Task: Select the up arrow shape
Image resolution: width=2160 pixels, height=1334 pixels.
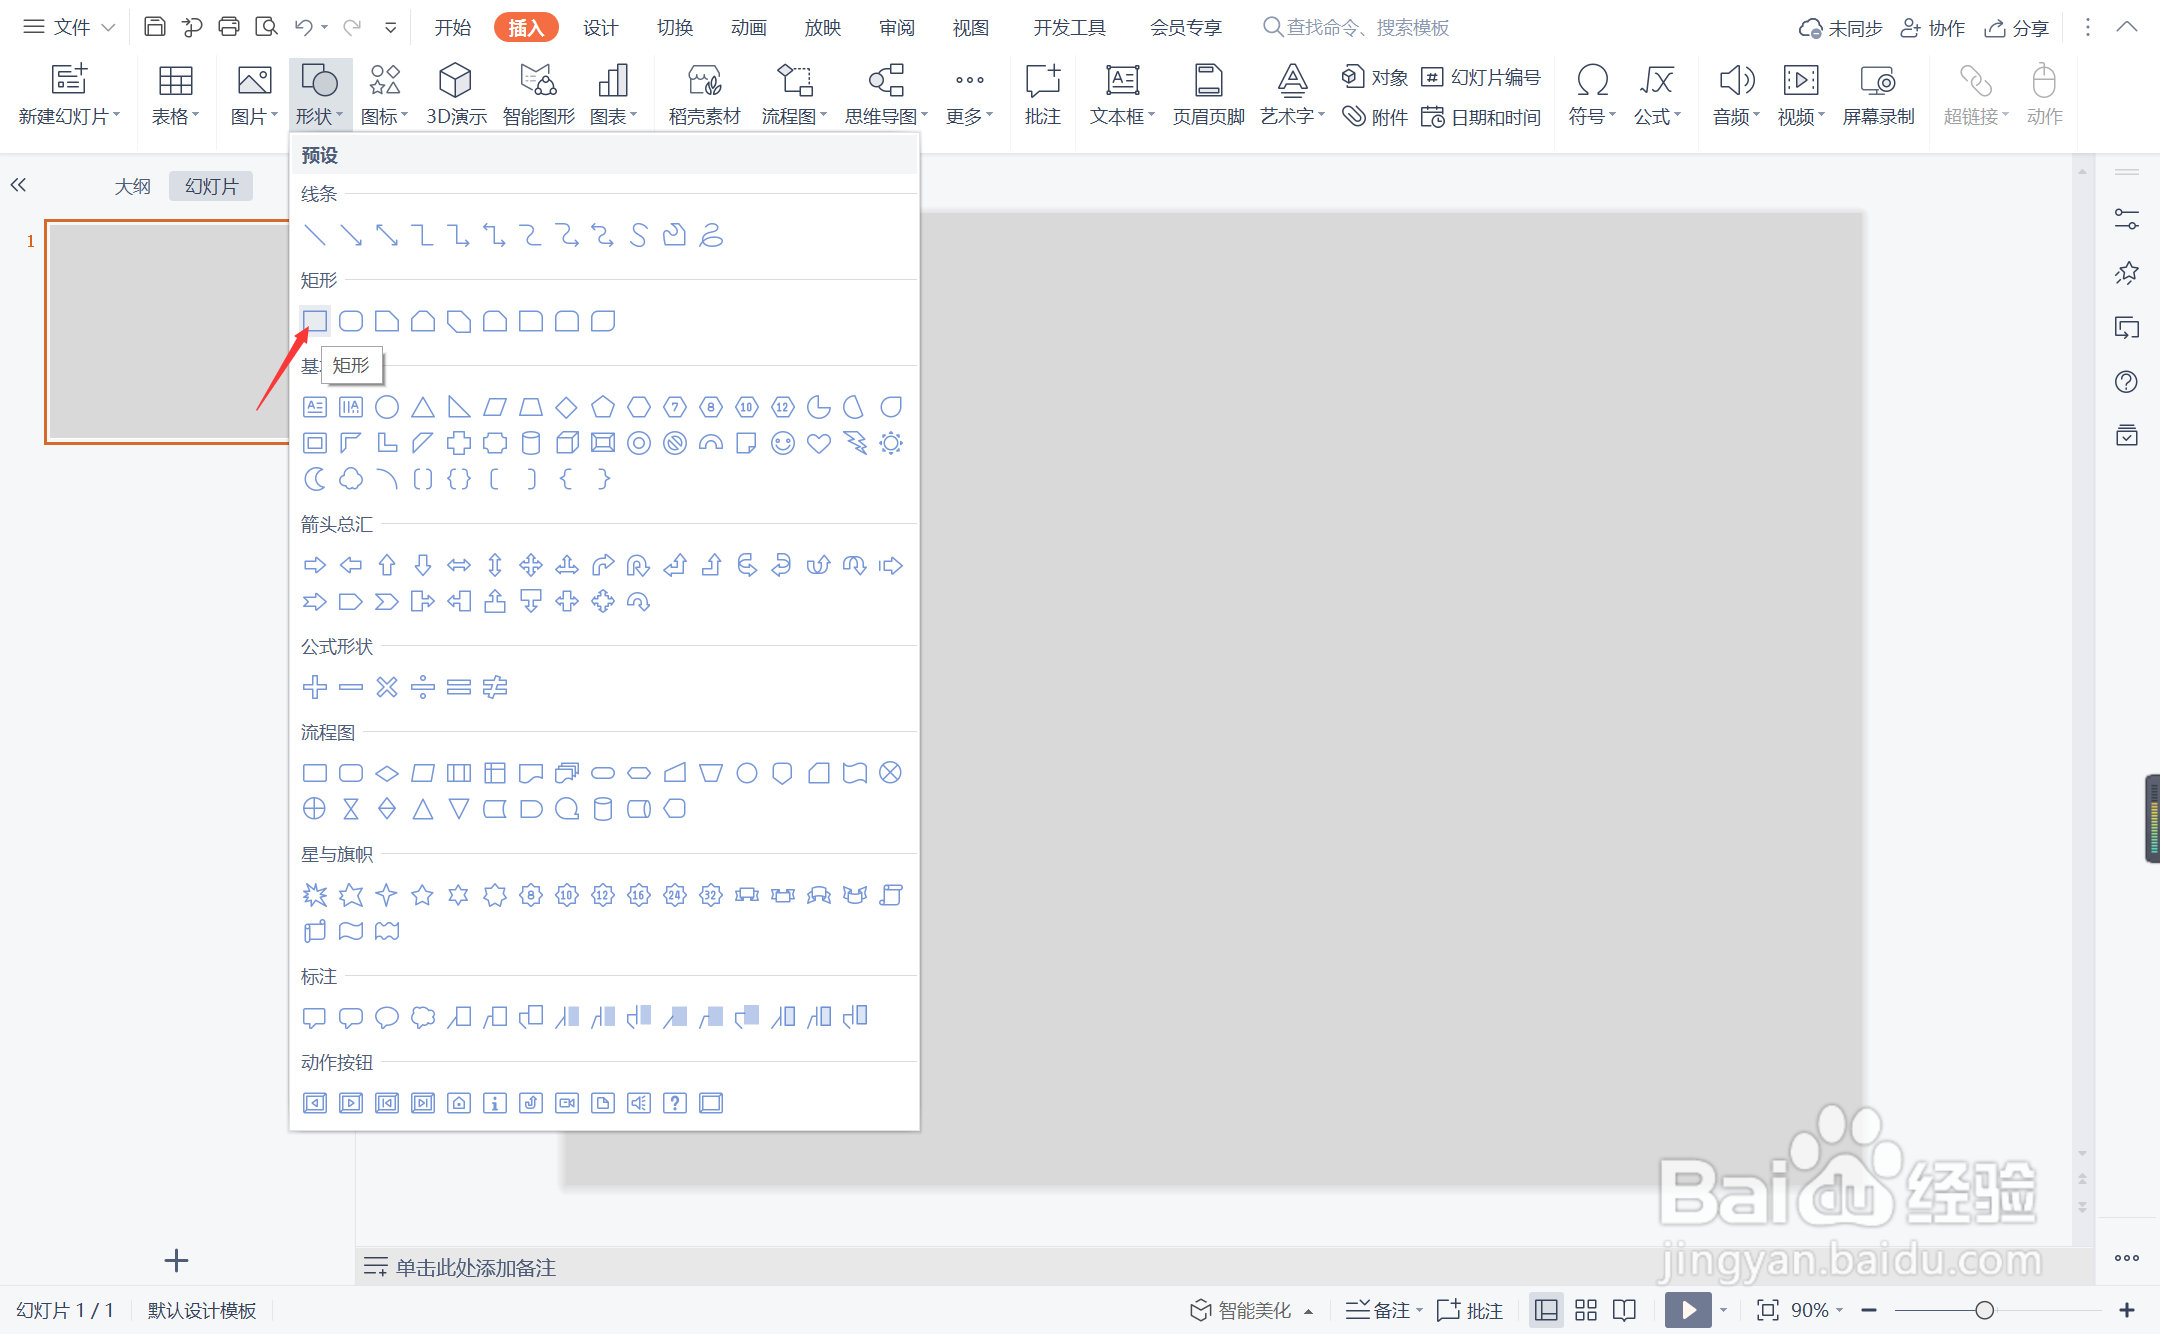Action: (x=387, y=565)
